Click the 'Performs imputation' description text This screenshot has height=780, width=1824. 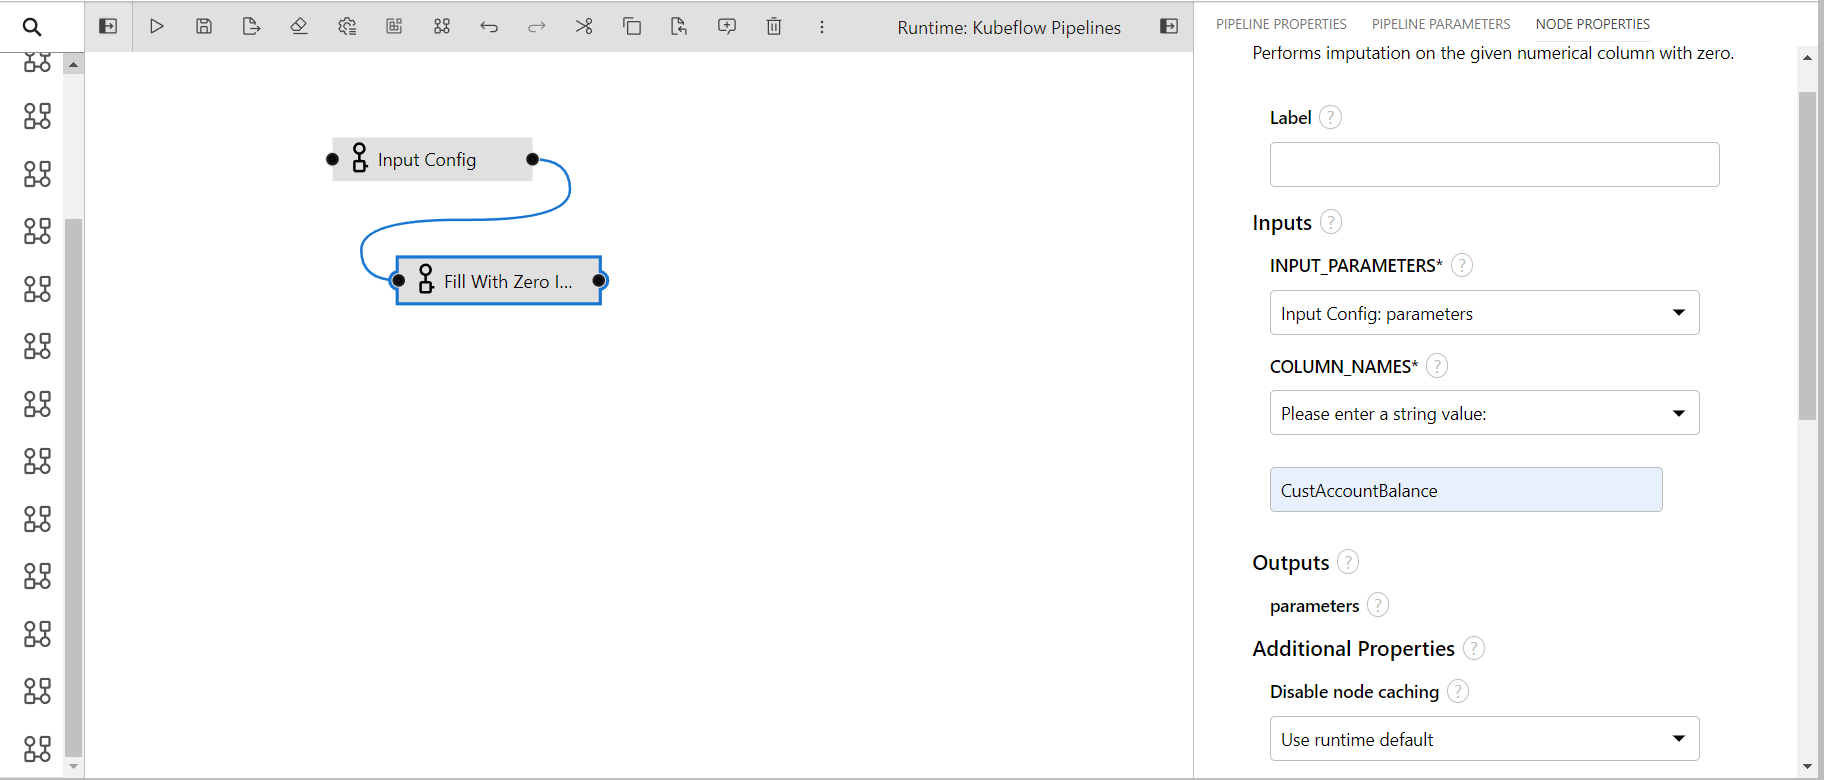(1493, 53)
